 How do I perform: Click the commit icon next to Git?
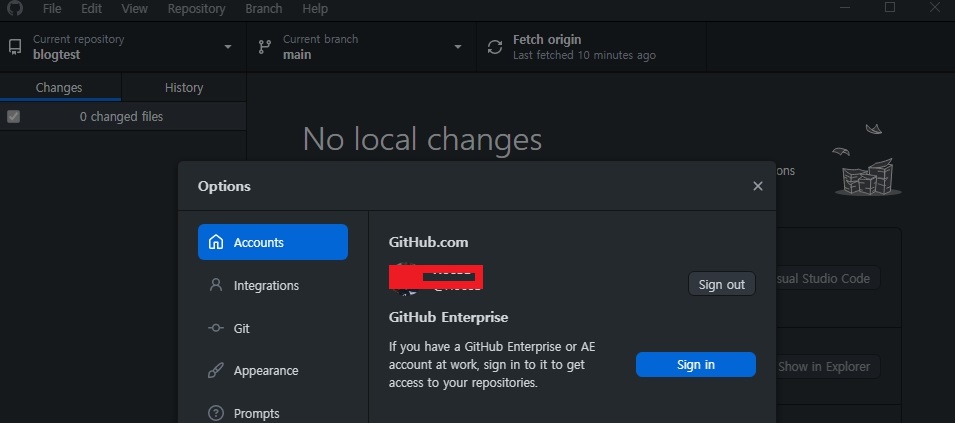pos(216,328)
